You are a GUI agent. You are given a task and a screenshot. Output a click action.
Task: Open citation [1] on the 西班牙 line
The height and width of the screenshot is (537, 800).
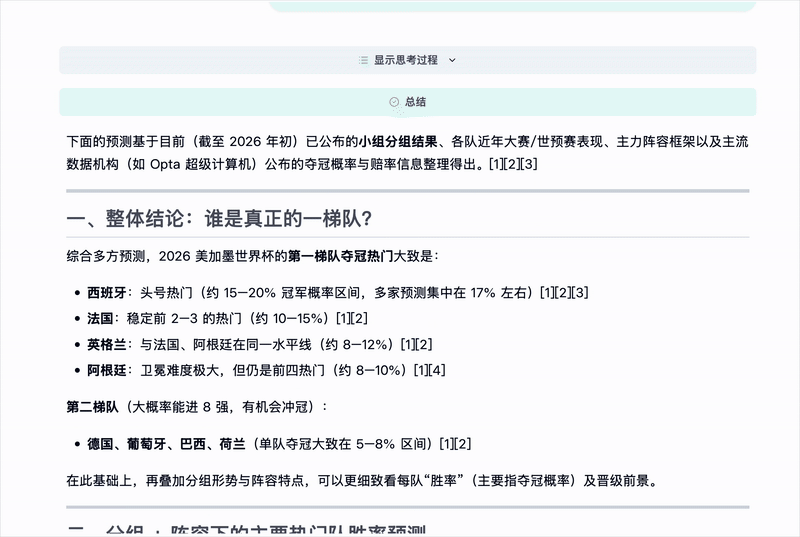548,293
